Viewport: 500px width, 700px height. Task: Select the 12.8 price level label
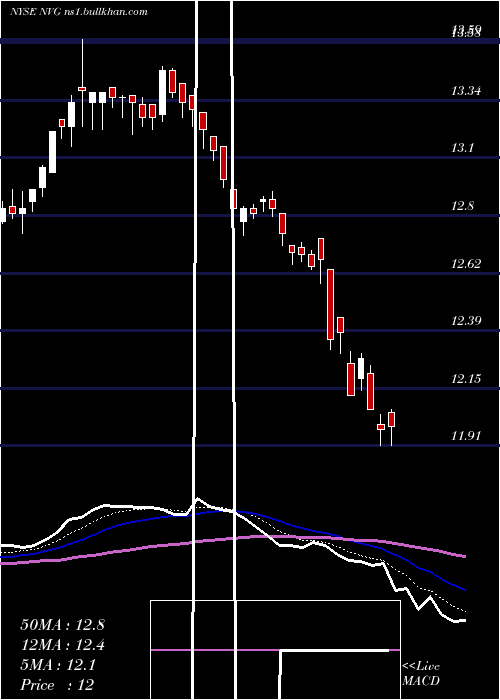point(462,206)
